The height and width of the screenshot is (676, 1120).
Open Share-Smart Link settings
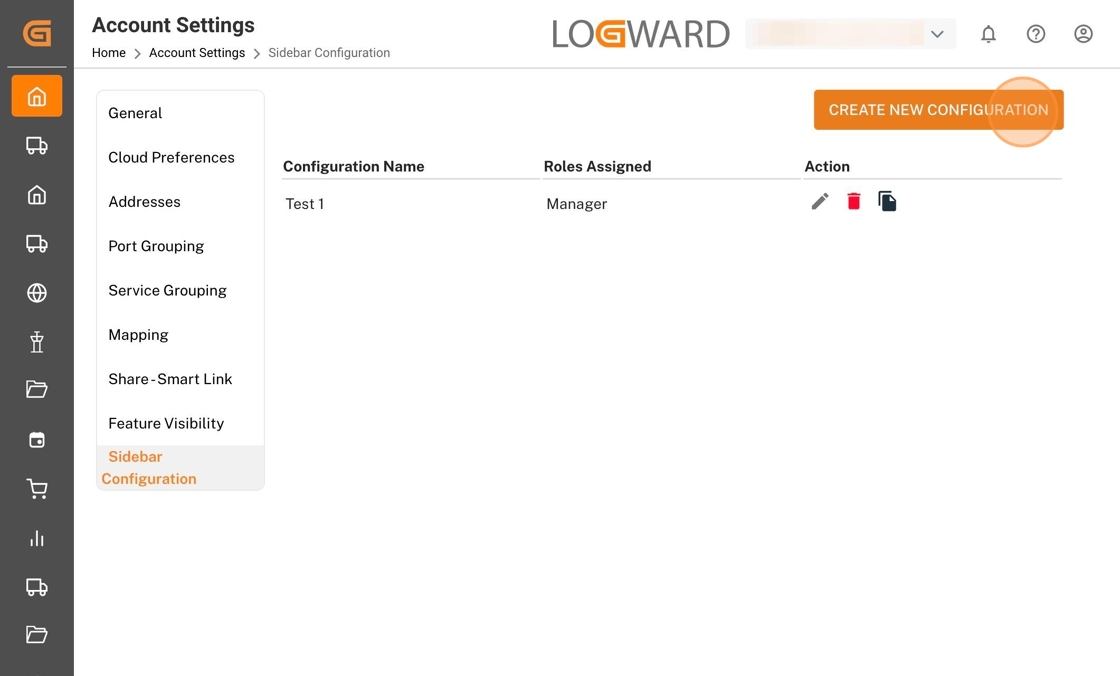point(180,379)
